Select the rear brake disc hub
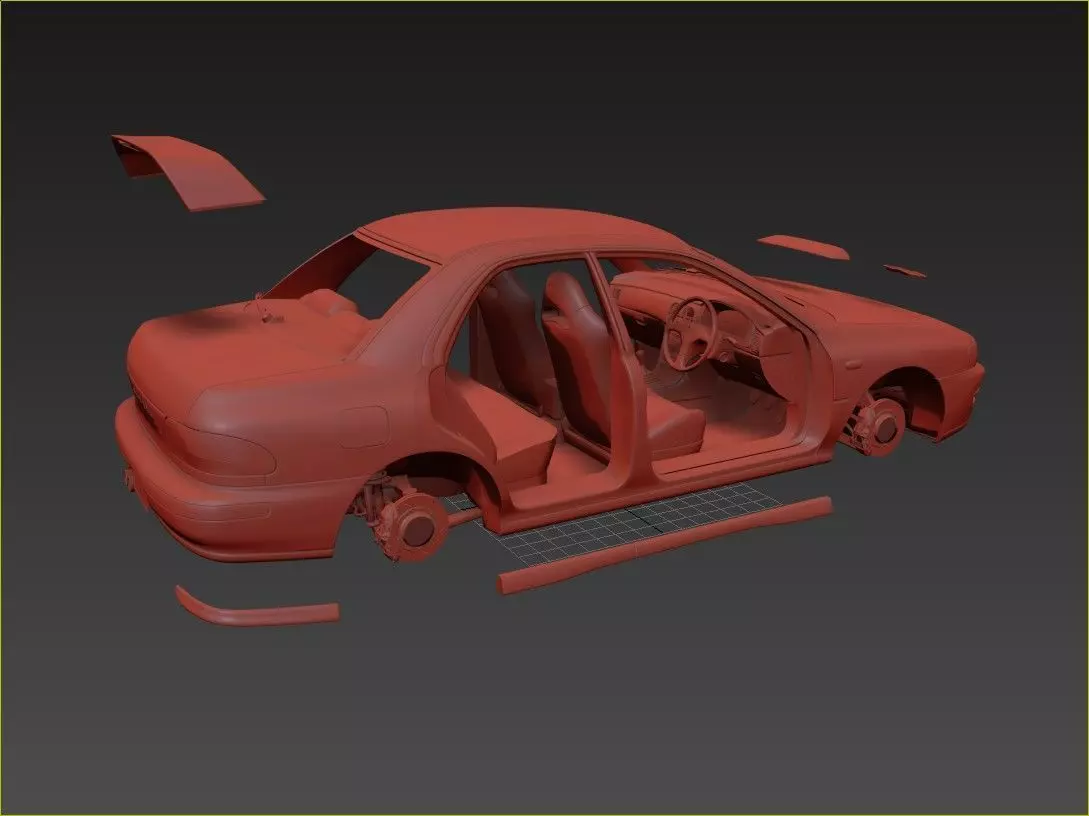The image size is (1089, 816). point(415,528)
